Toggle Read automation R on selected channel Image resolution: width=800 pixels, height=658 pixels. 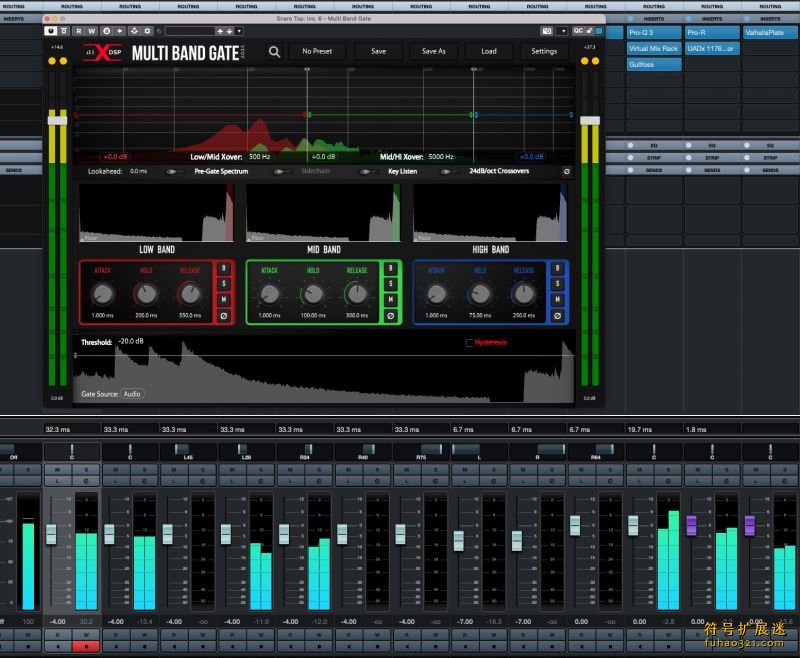coord(58,635)
